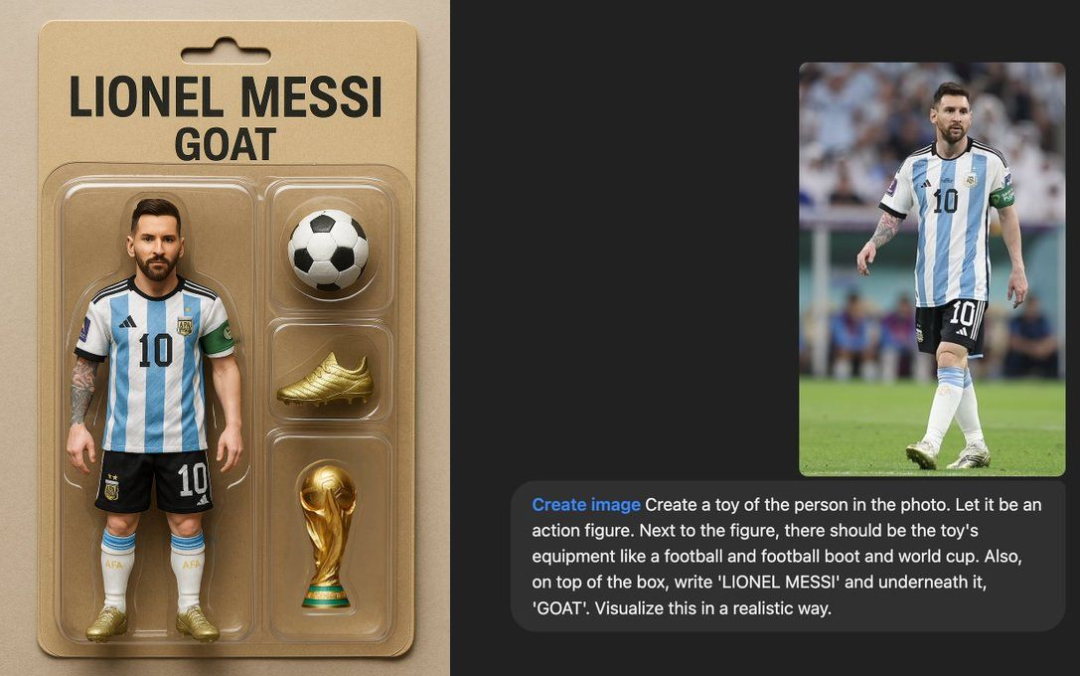Click the golden World Cup trophy accessory
Screen dimensions: 1080x676
tap(328, 535)
